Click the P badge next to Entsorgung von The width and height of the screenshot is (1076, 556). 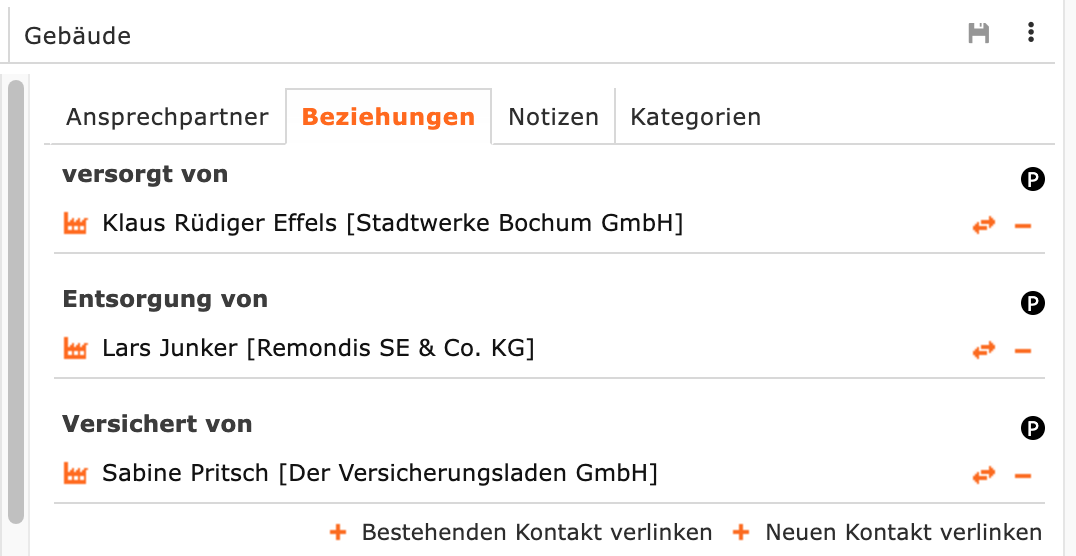click(x=1032, y=304)
